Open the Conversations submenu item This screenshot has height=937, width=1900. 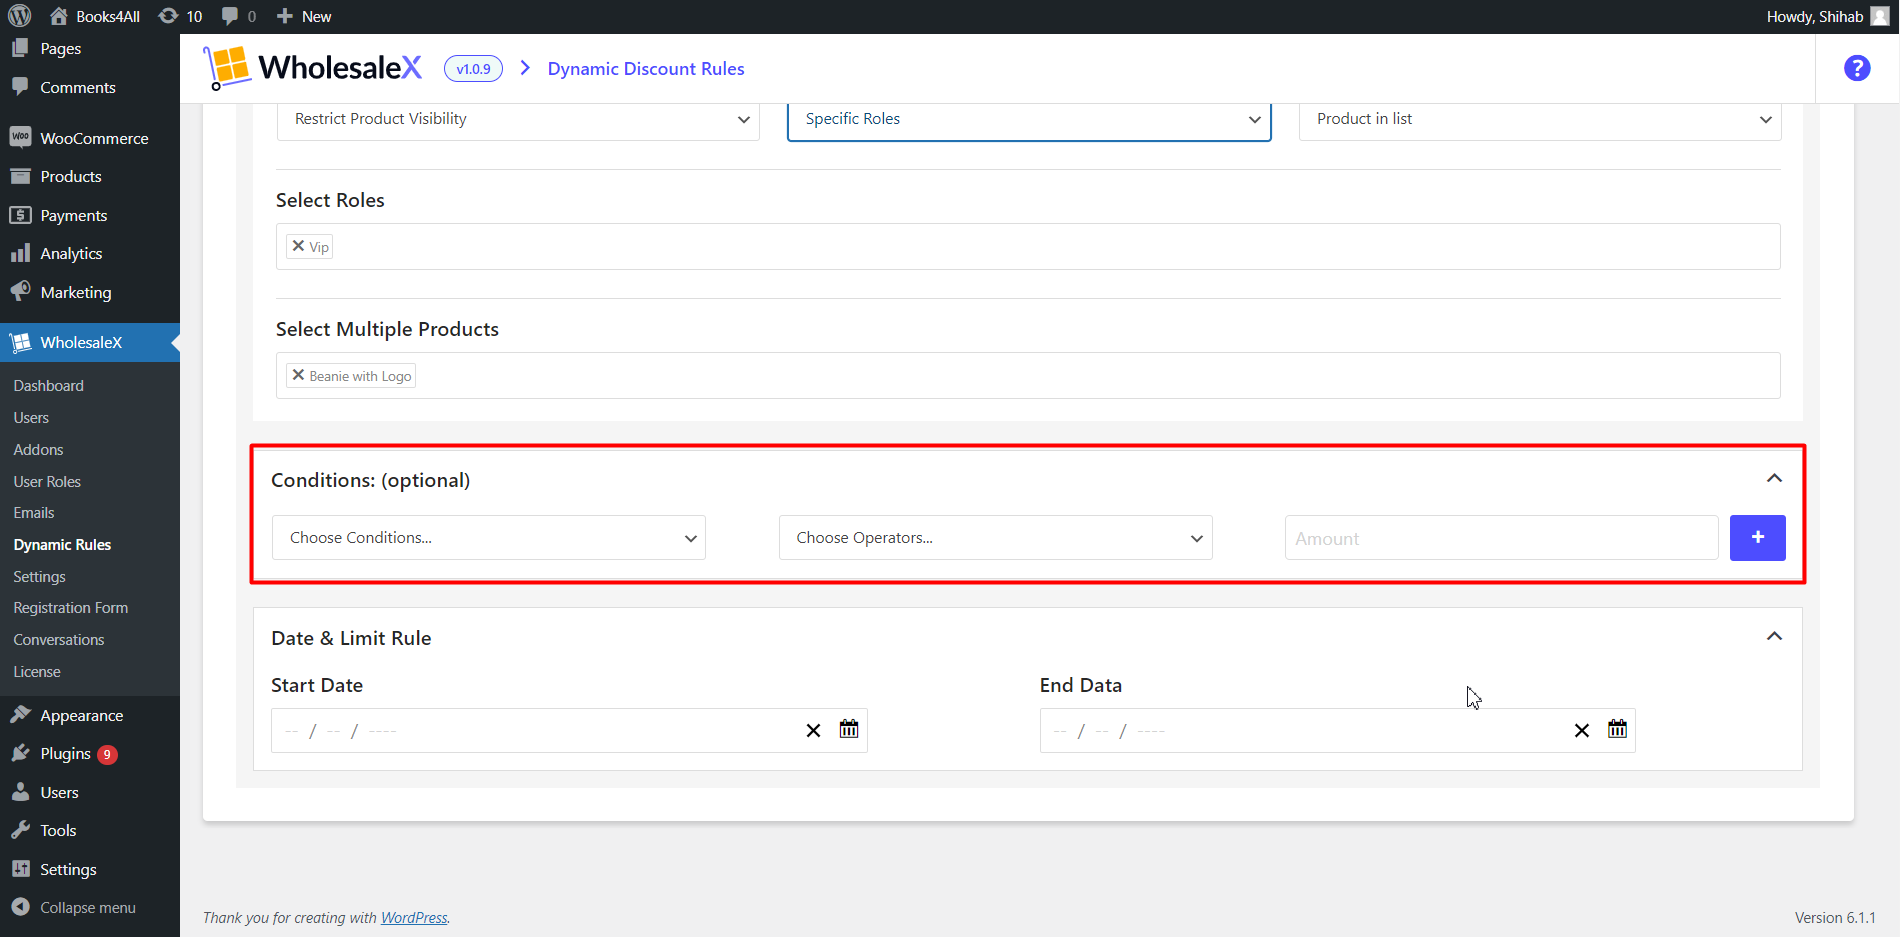tap(59, 640)
